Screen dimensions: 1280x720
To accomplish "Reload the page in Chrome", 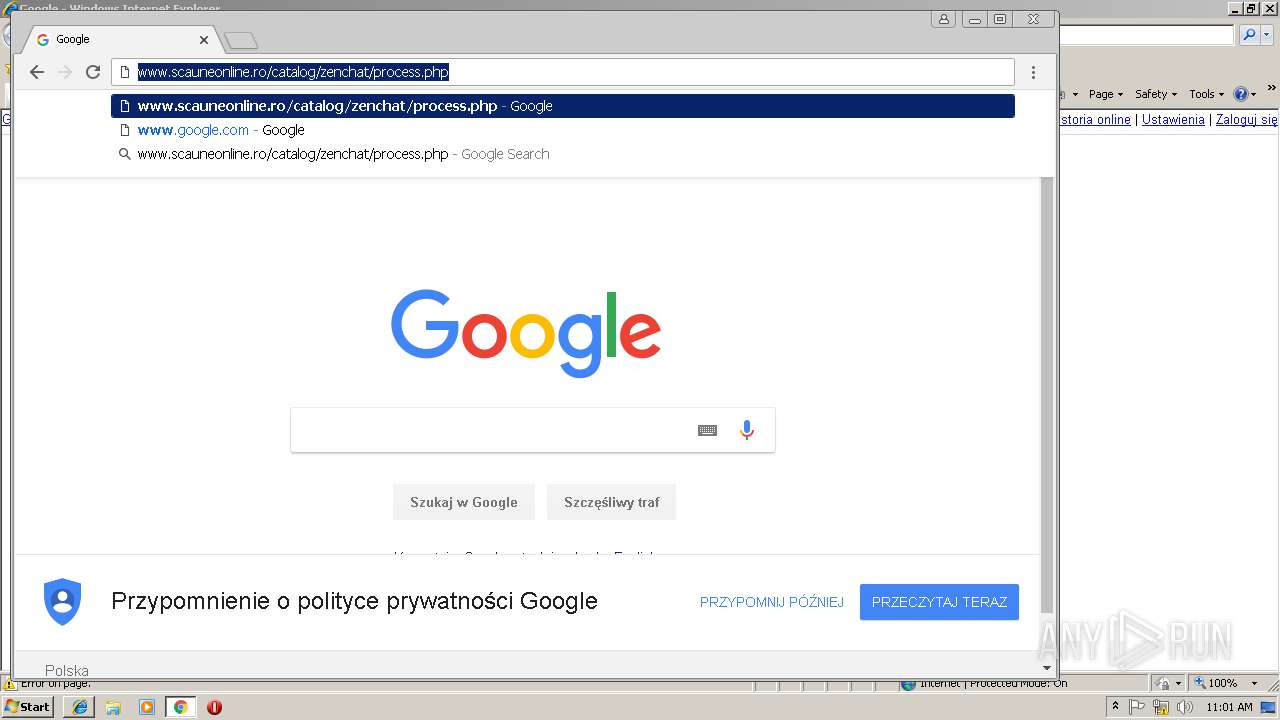I will click(x=93, y=72).
